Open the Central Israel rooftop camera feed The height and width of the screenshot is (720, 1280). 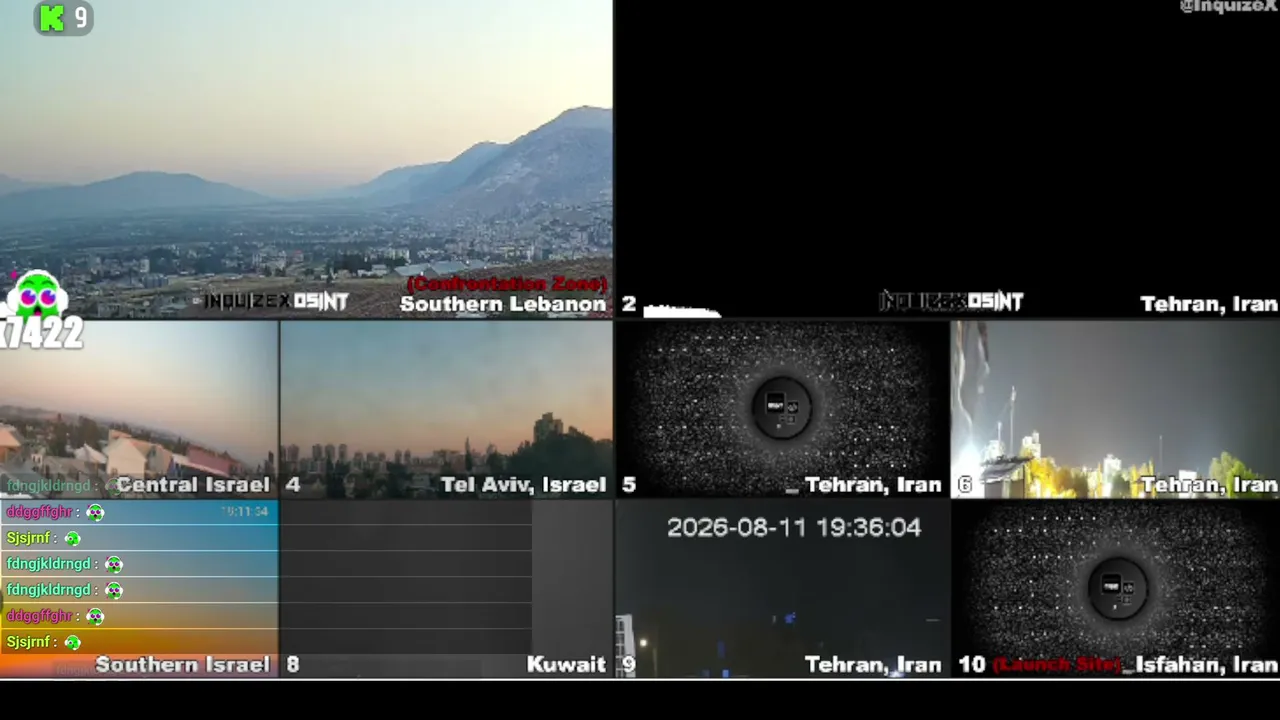coord(139,409)
